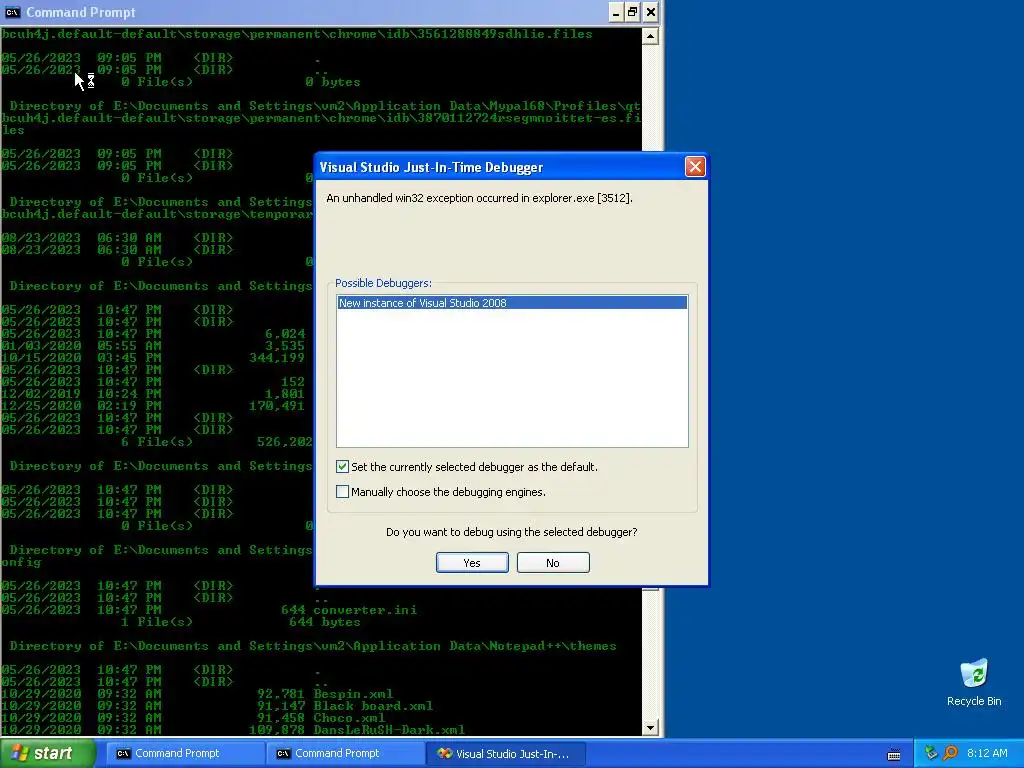Click the converter.ini filename in console output
The width and height of the screenshot is (1024, 768).
[364, 610]
